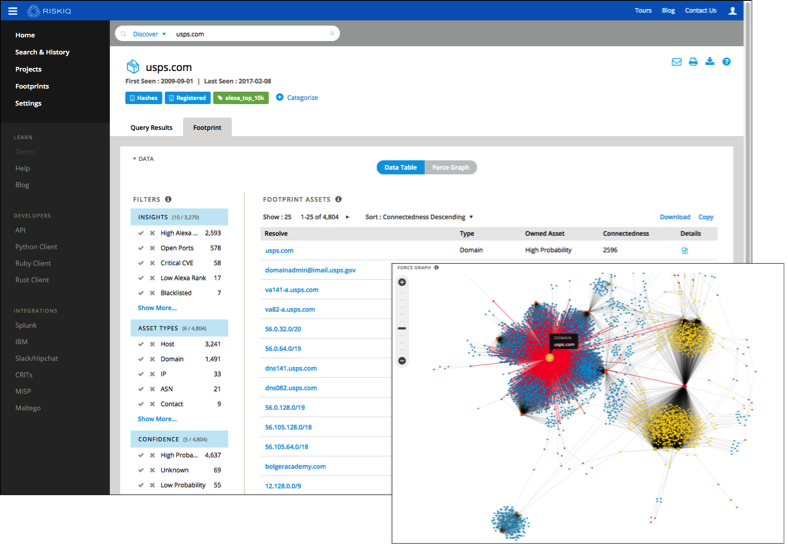Viewport: 788px width, 546px height.
Task: Open Projects in sidebar
Action: tap(28, 69)
